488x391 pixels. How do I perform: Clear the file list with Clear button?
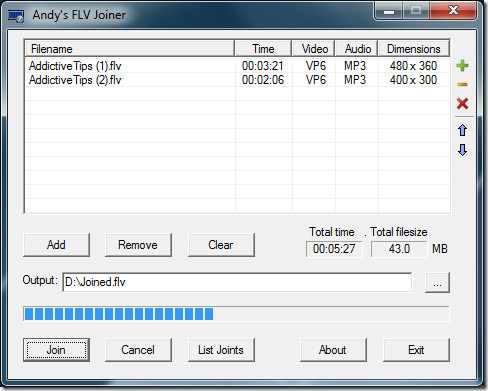221,245
